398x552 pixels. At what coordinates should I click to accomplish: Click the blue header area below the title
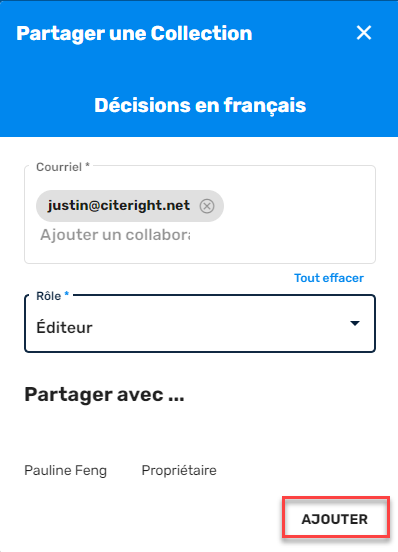[x=199, y=70]
